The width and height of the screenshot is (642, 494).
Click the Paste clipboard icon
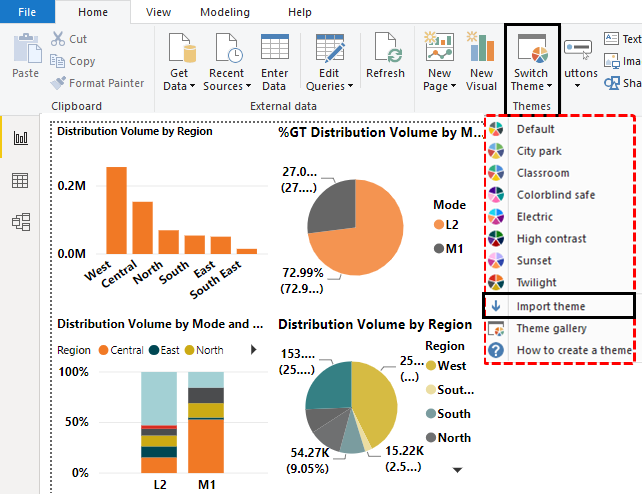pos(27,48)
